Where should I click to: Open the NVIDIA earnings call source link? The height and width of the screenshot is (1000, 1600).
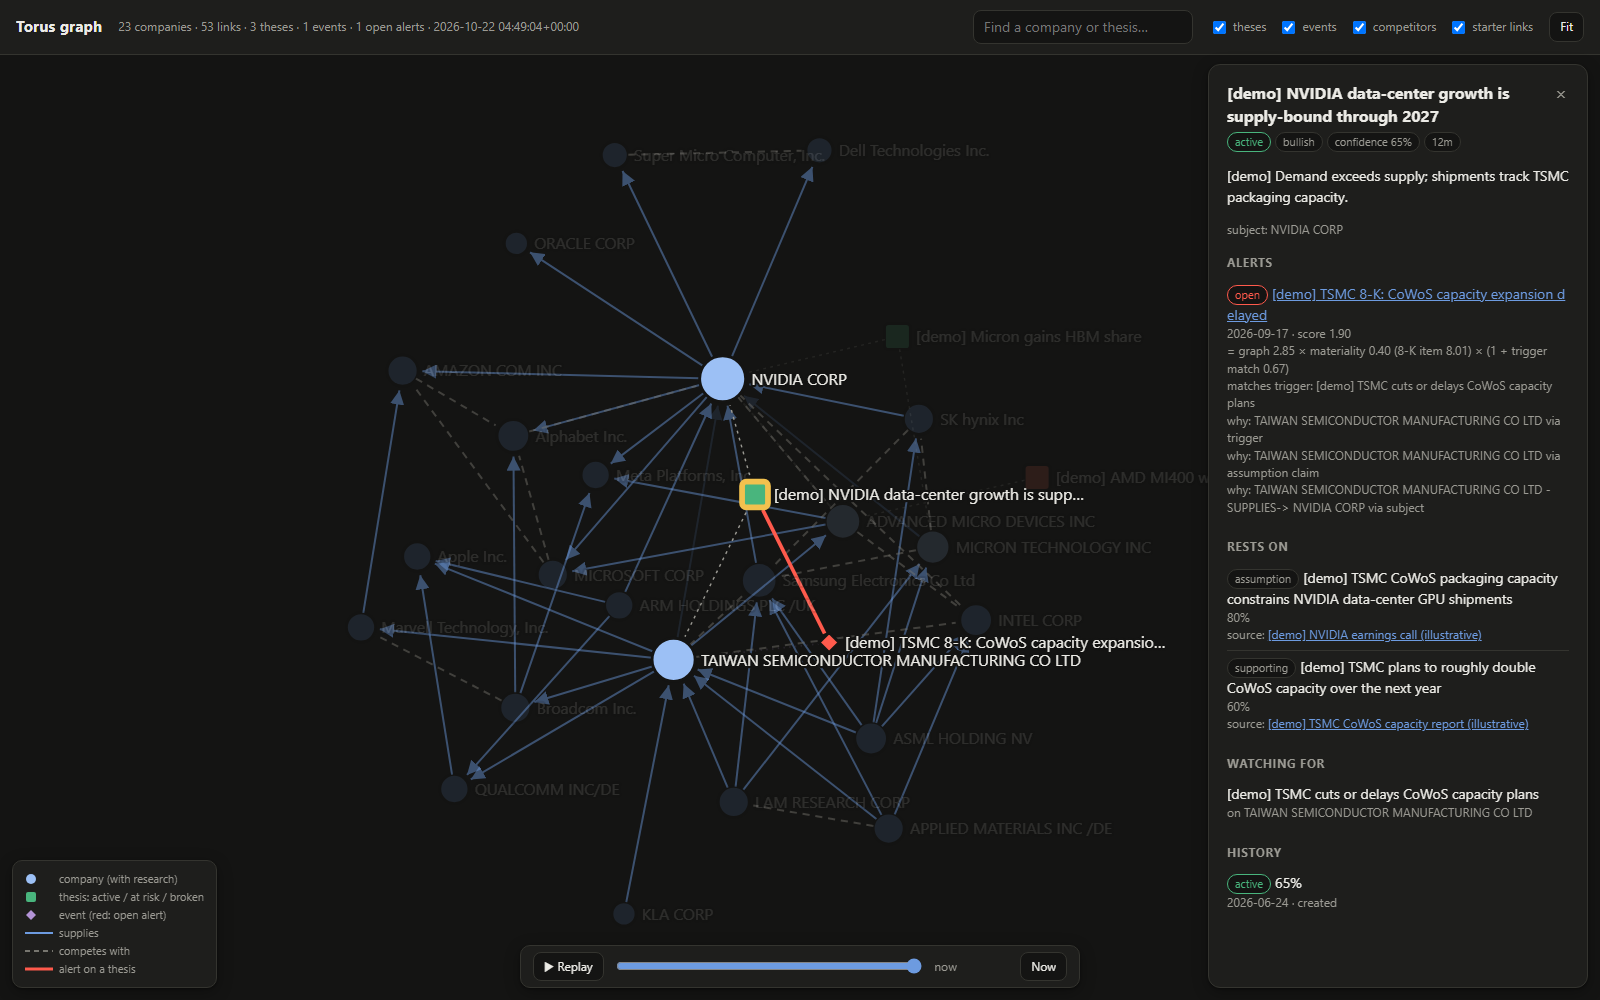pos(1375,635)
